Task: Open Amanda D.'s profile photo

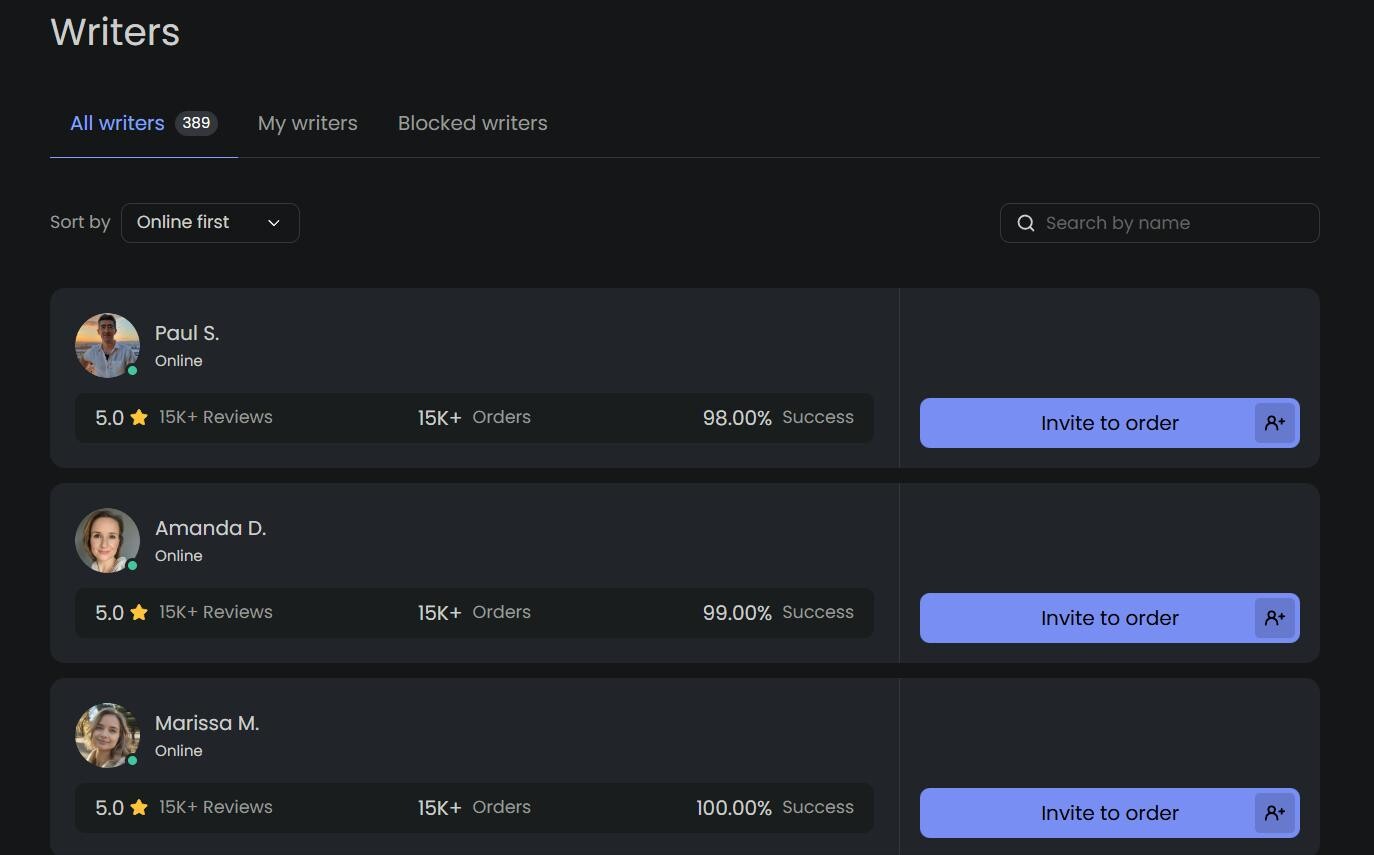Action: tap(107, 540)
